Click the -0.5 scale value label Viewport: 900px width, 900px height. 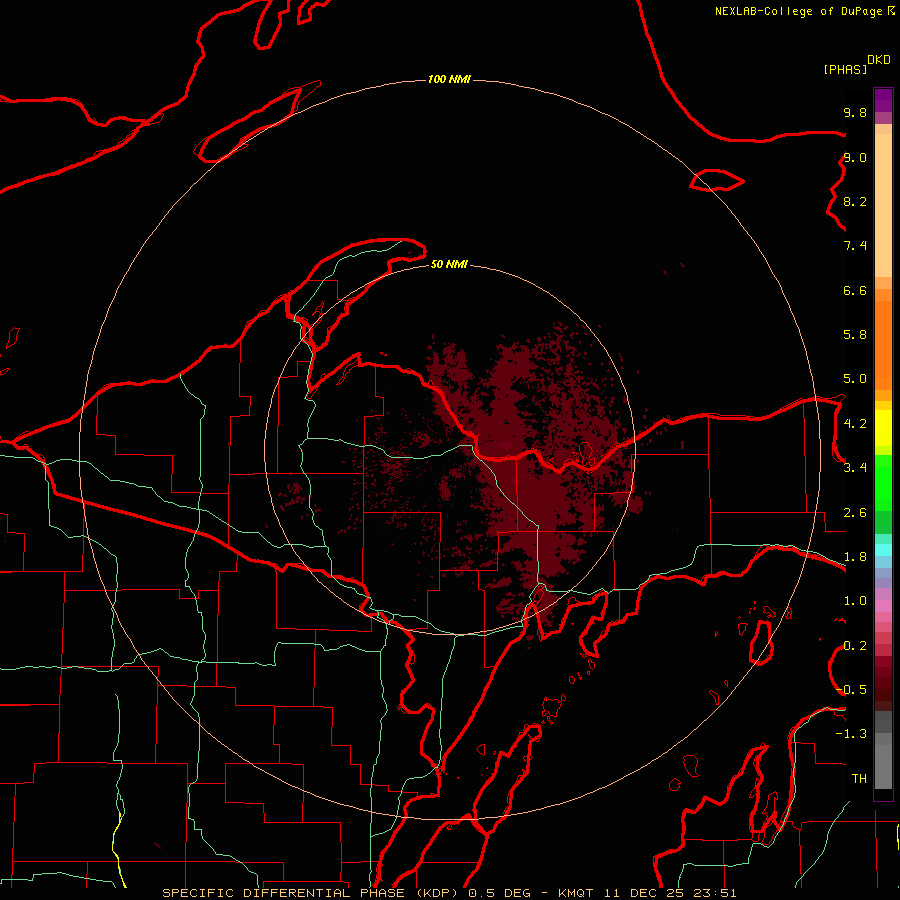tap(851, 690)
